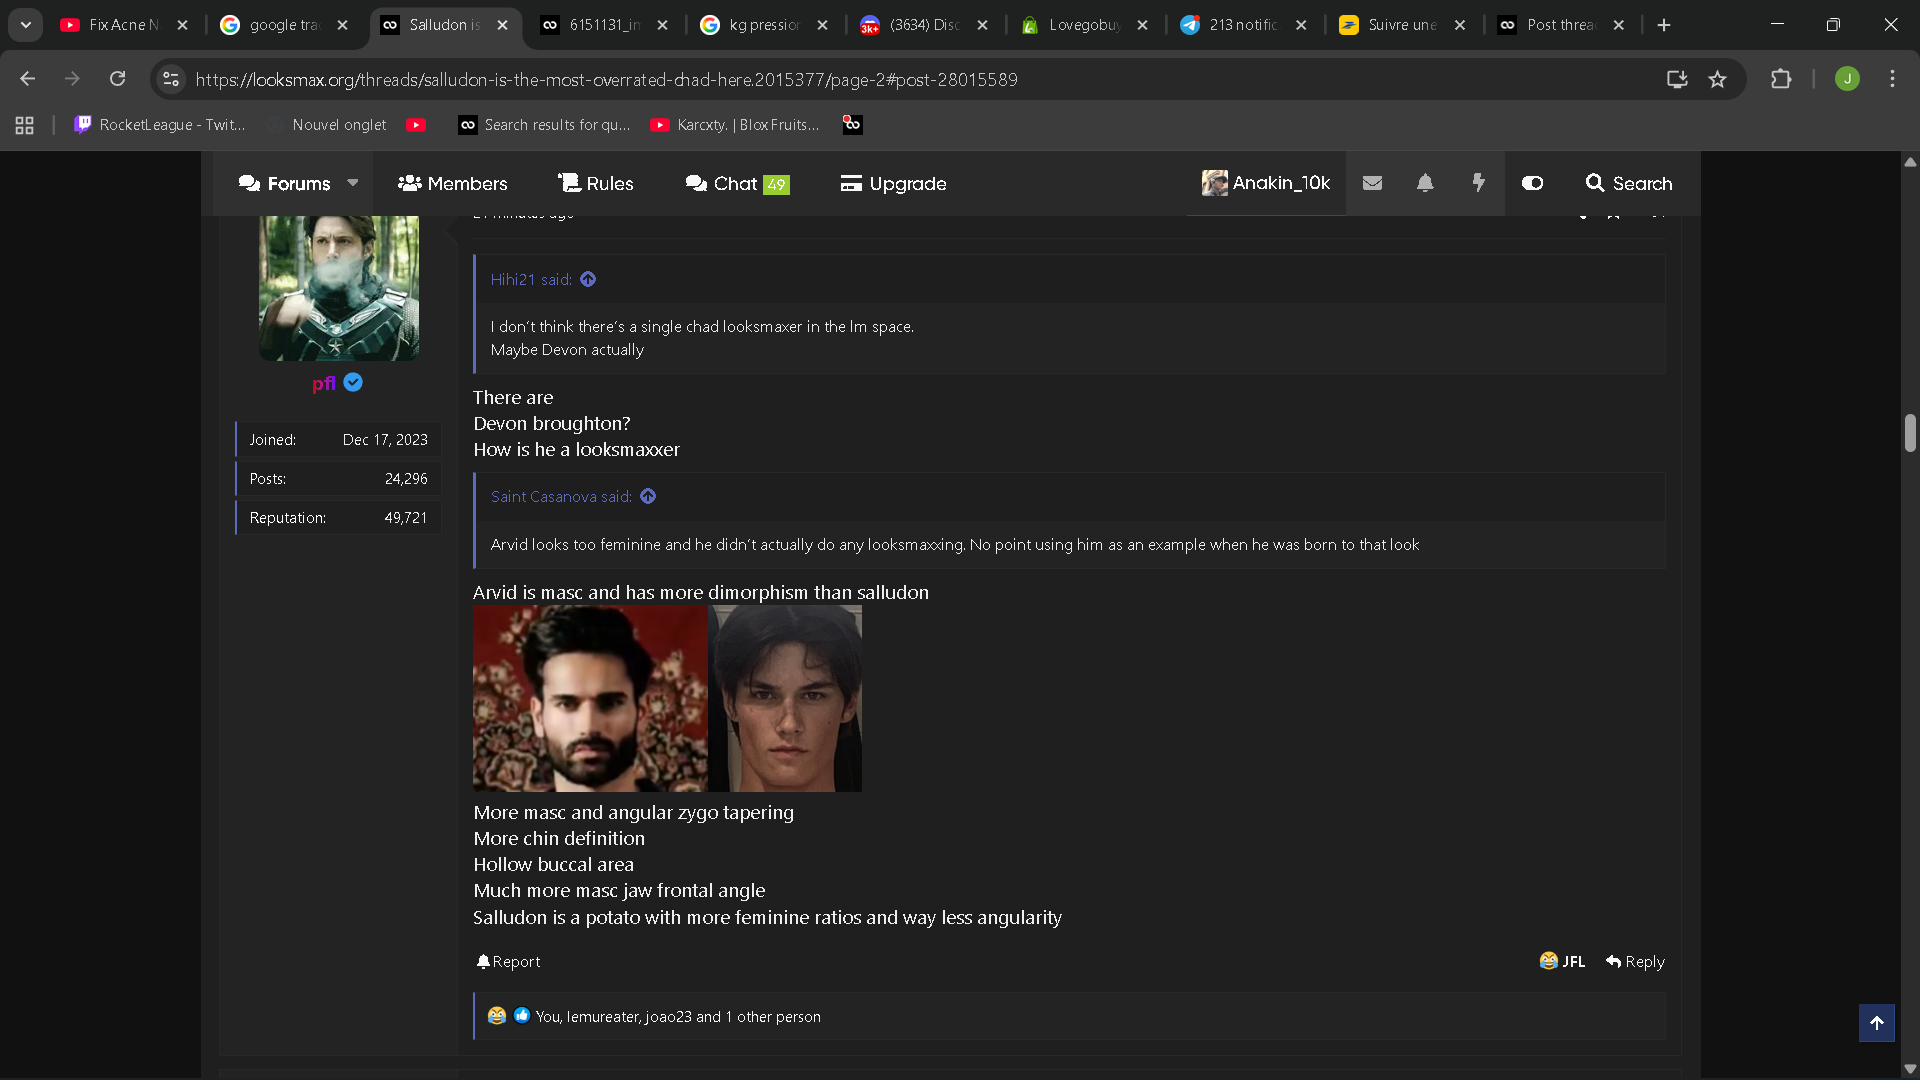This screenshot has width=1920, height=1080.
Task: Expand the Forums dropdown arrow
Action: click(x=353, y=183)
